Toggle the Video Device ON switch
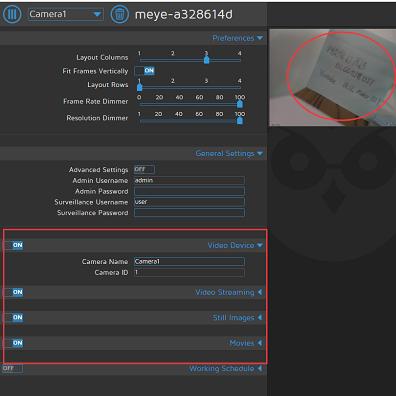Screen dimensions: 396x396 coord(13,245)
